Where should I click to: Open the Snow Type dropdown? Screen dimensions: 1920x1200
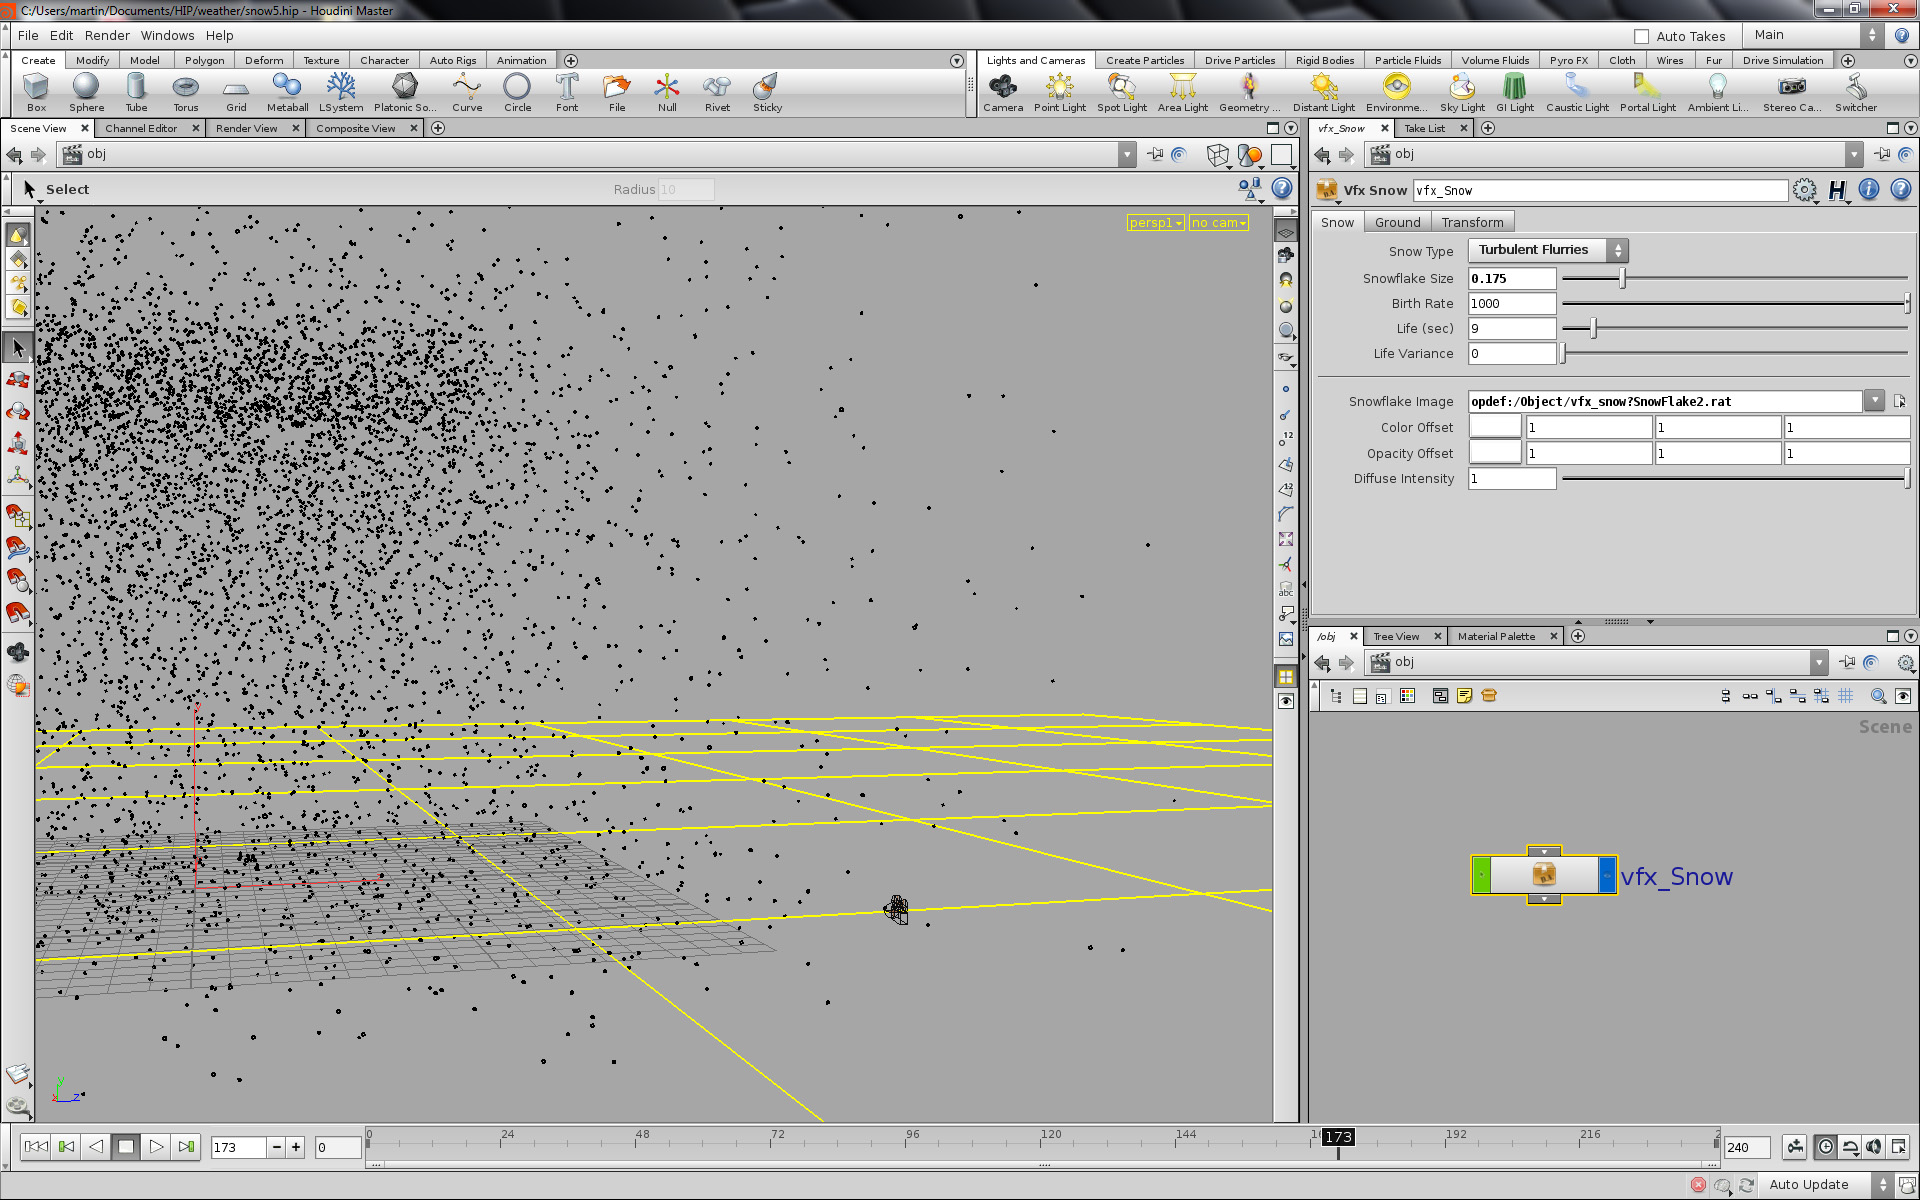(x=1547, y=250)
